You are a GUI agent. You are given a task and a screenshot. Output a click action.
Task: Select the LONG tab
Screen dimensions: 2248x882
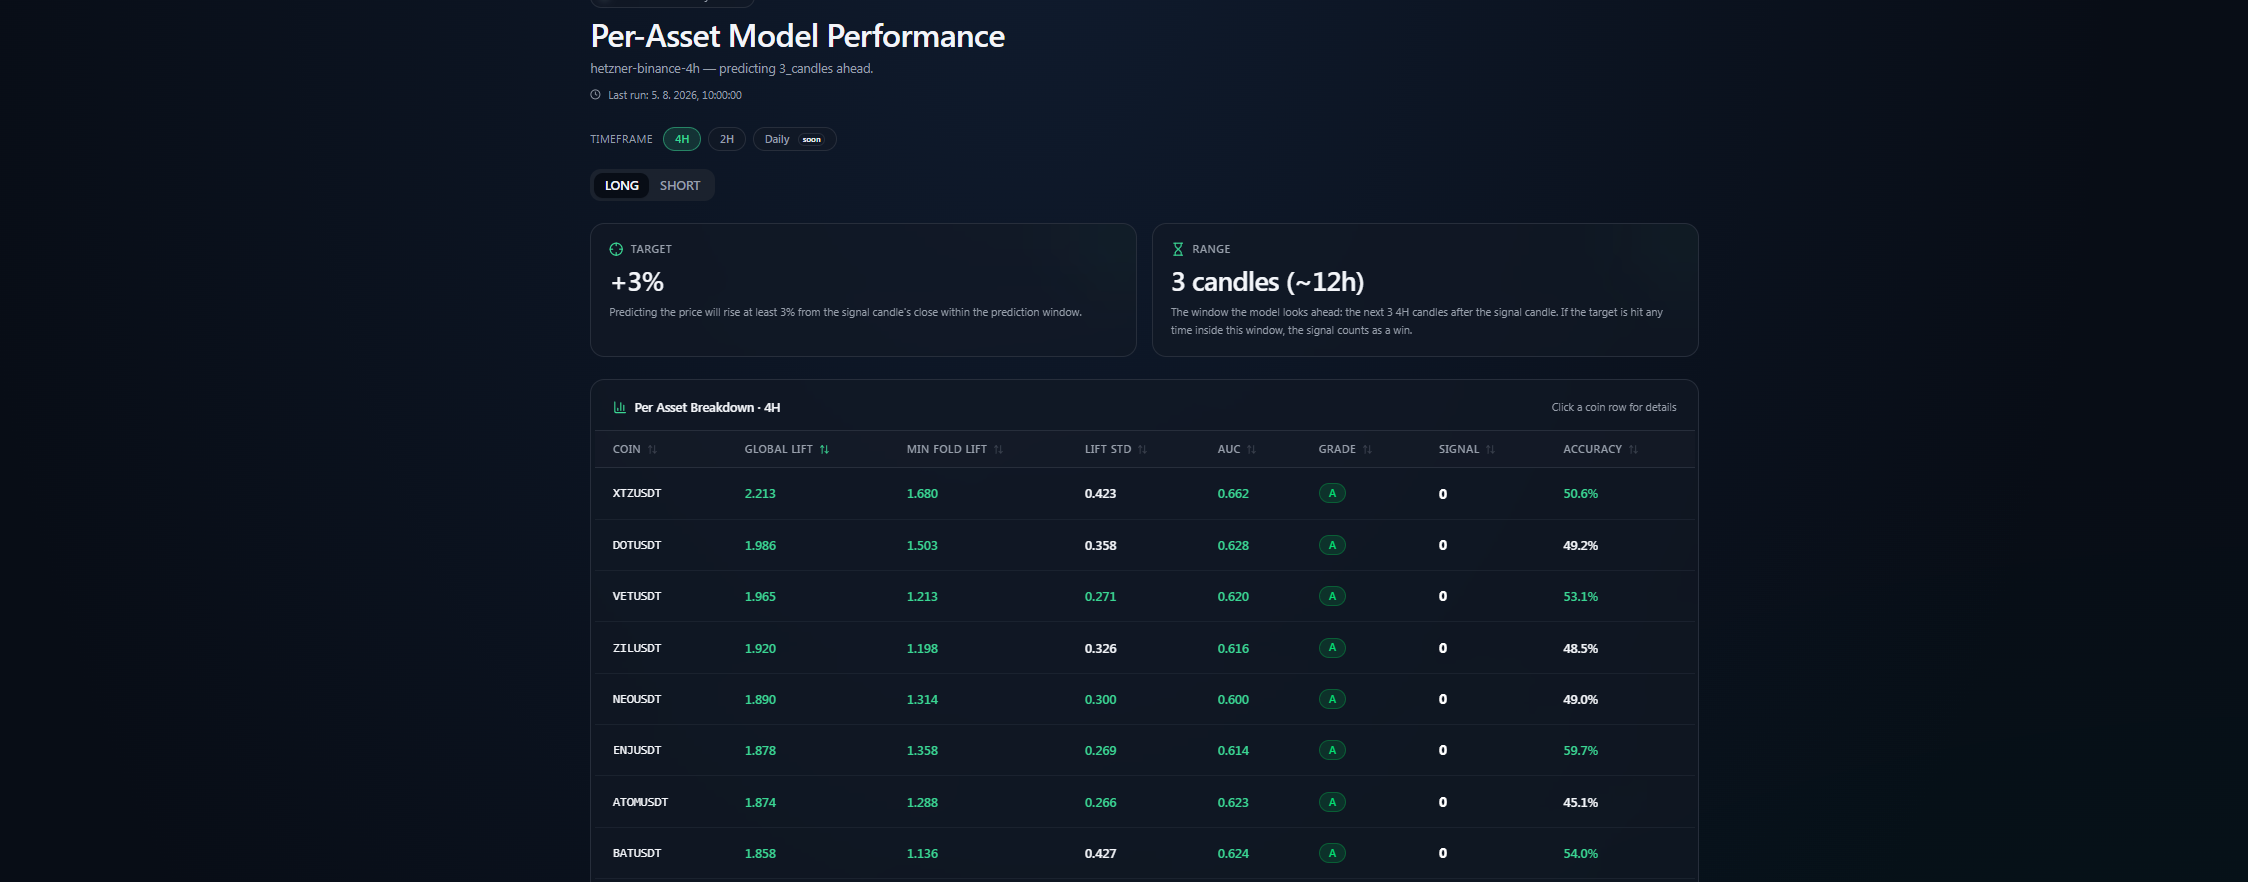tap(622, 185)
